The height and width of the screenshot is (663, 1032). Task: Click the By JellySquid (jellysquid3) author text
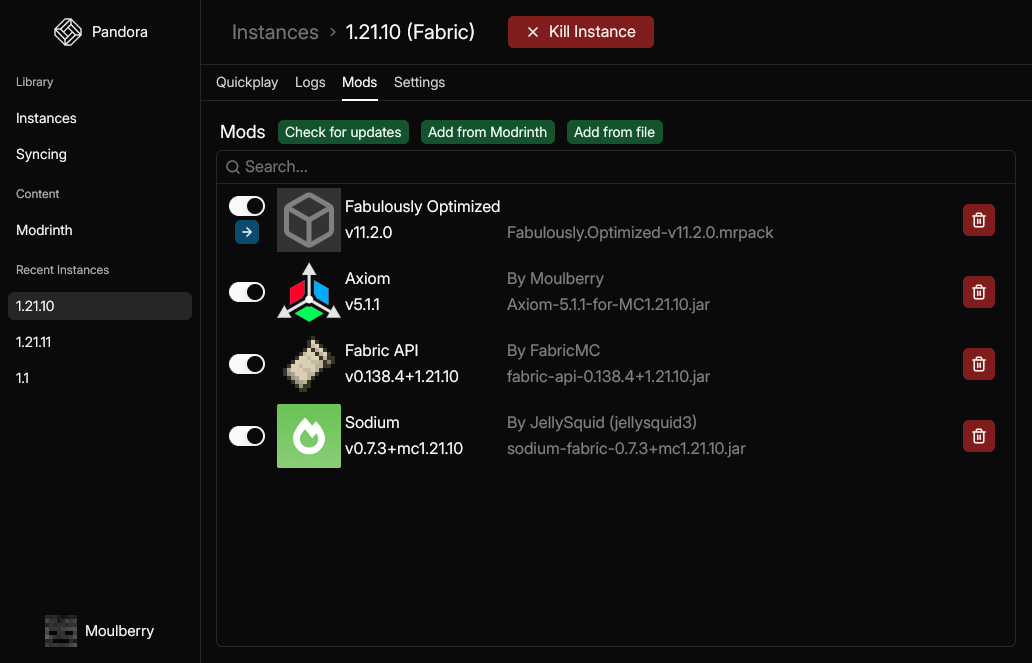pos(602,423)
